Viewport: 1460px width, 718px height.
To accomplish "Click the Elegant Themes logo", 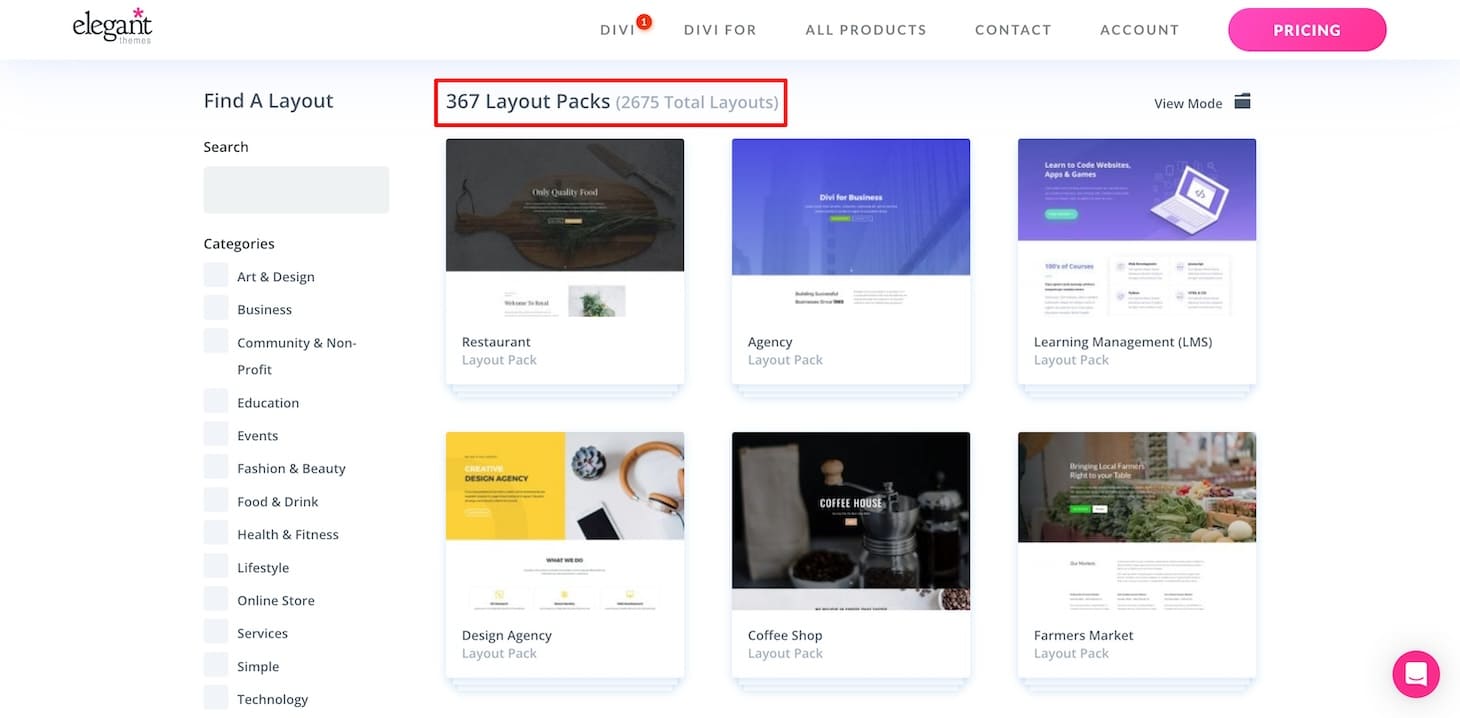I will (112, 28).
